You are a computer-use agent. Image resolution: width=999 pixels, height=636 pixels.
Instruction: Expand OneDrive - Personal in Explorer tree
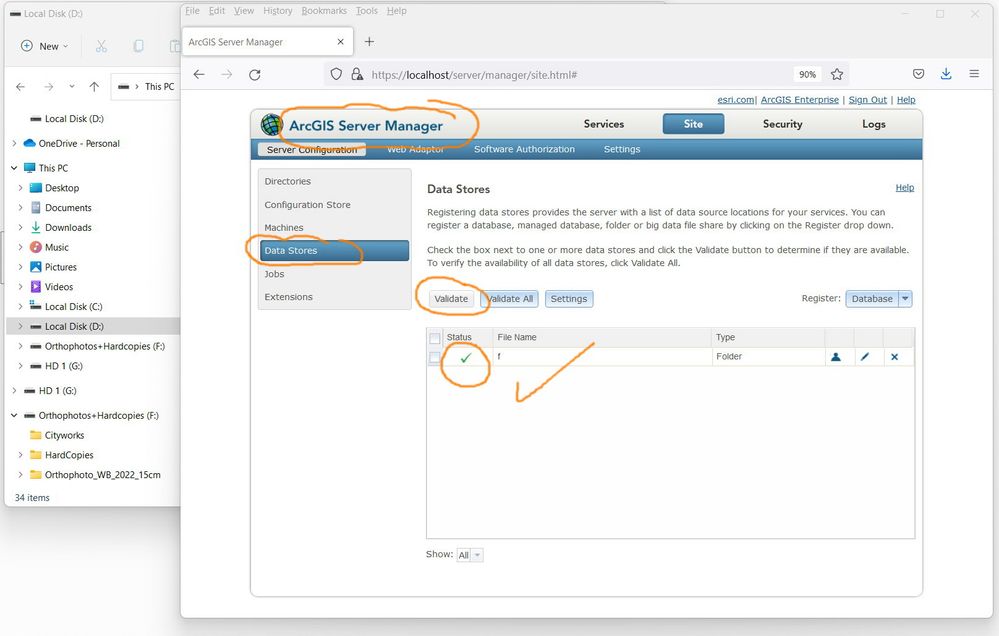(x=14, y=143)
